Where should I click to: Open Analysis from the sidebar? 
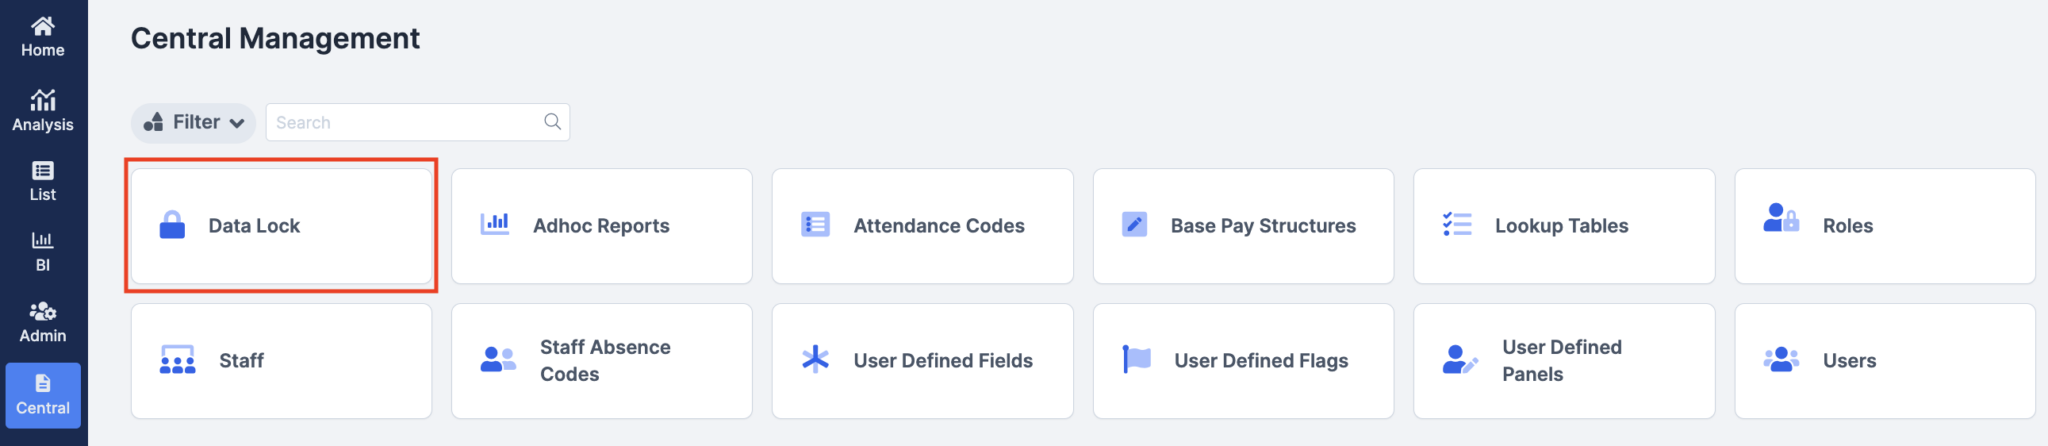pyautogui.click(x=43, y=111)
